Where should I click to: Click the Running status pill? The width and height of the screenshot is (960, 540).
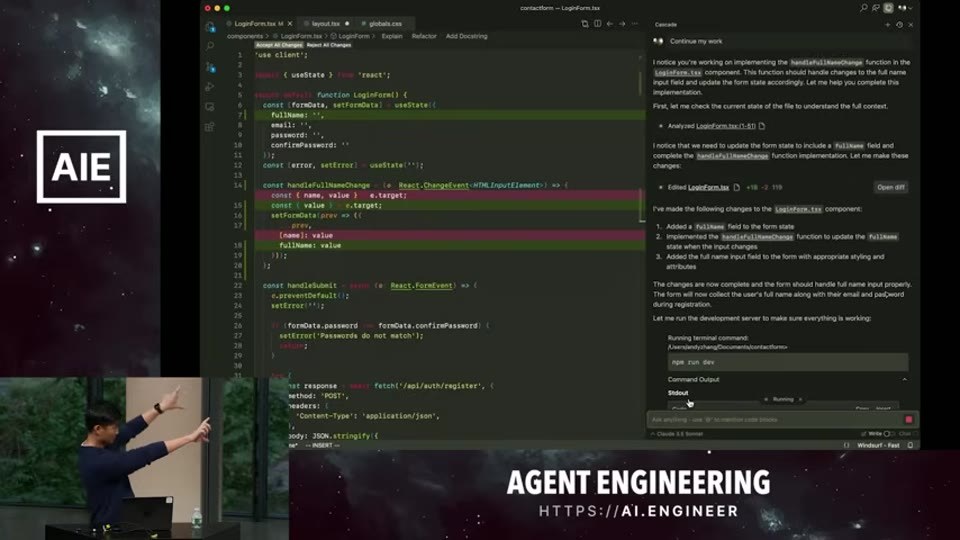(x=782, y=399)
